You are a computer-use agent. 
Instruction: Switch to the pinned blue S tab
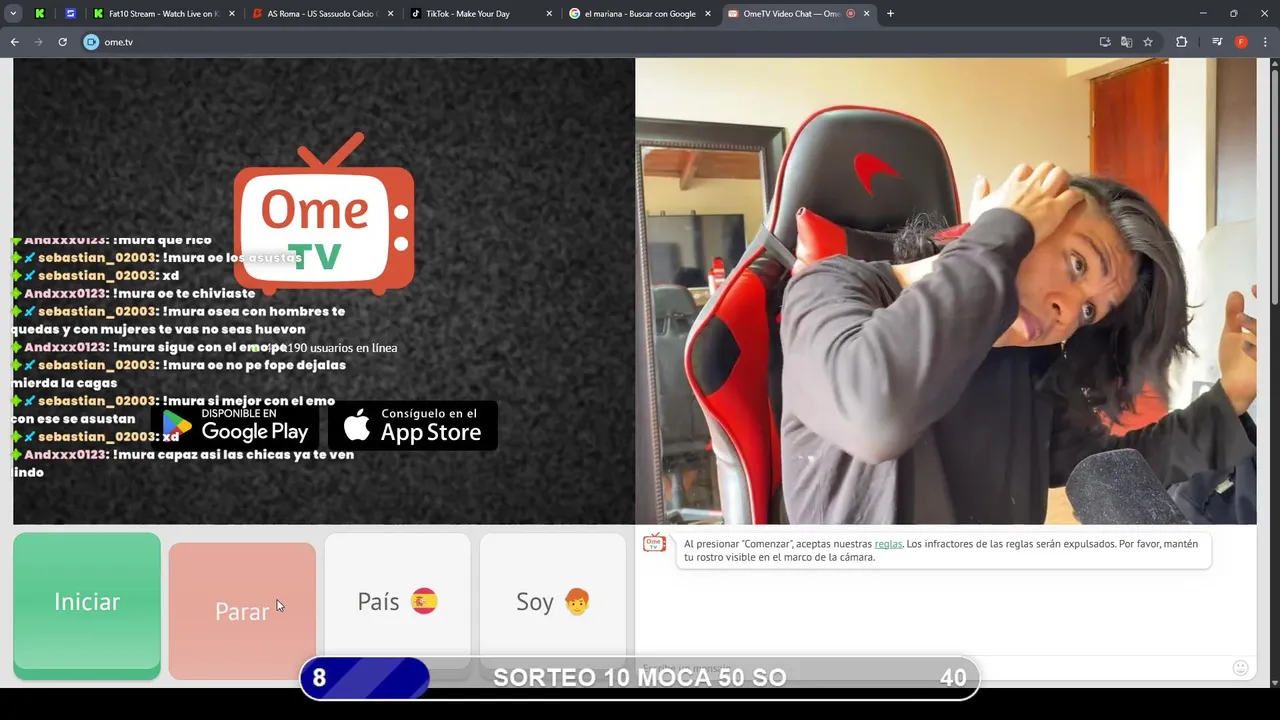point(70,14)
